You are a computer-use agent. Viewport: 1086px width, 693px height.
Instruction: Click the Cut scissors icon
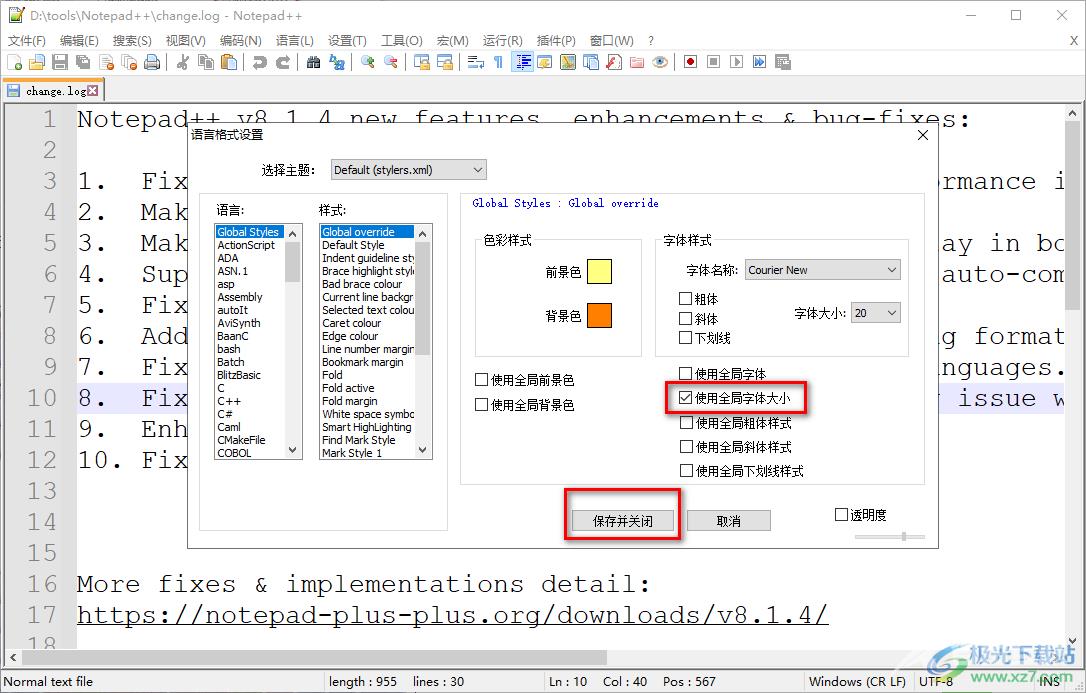(183, 62)
